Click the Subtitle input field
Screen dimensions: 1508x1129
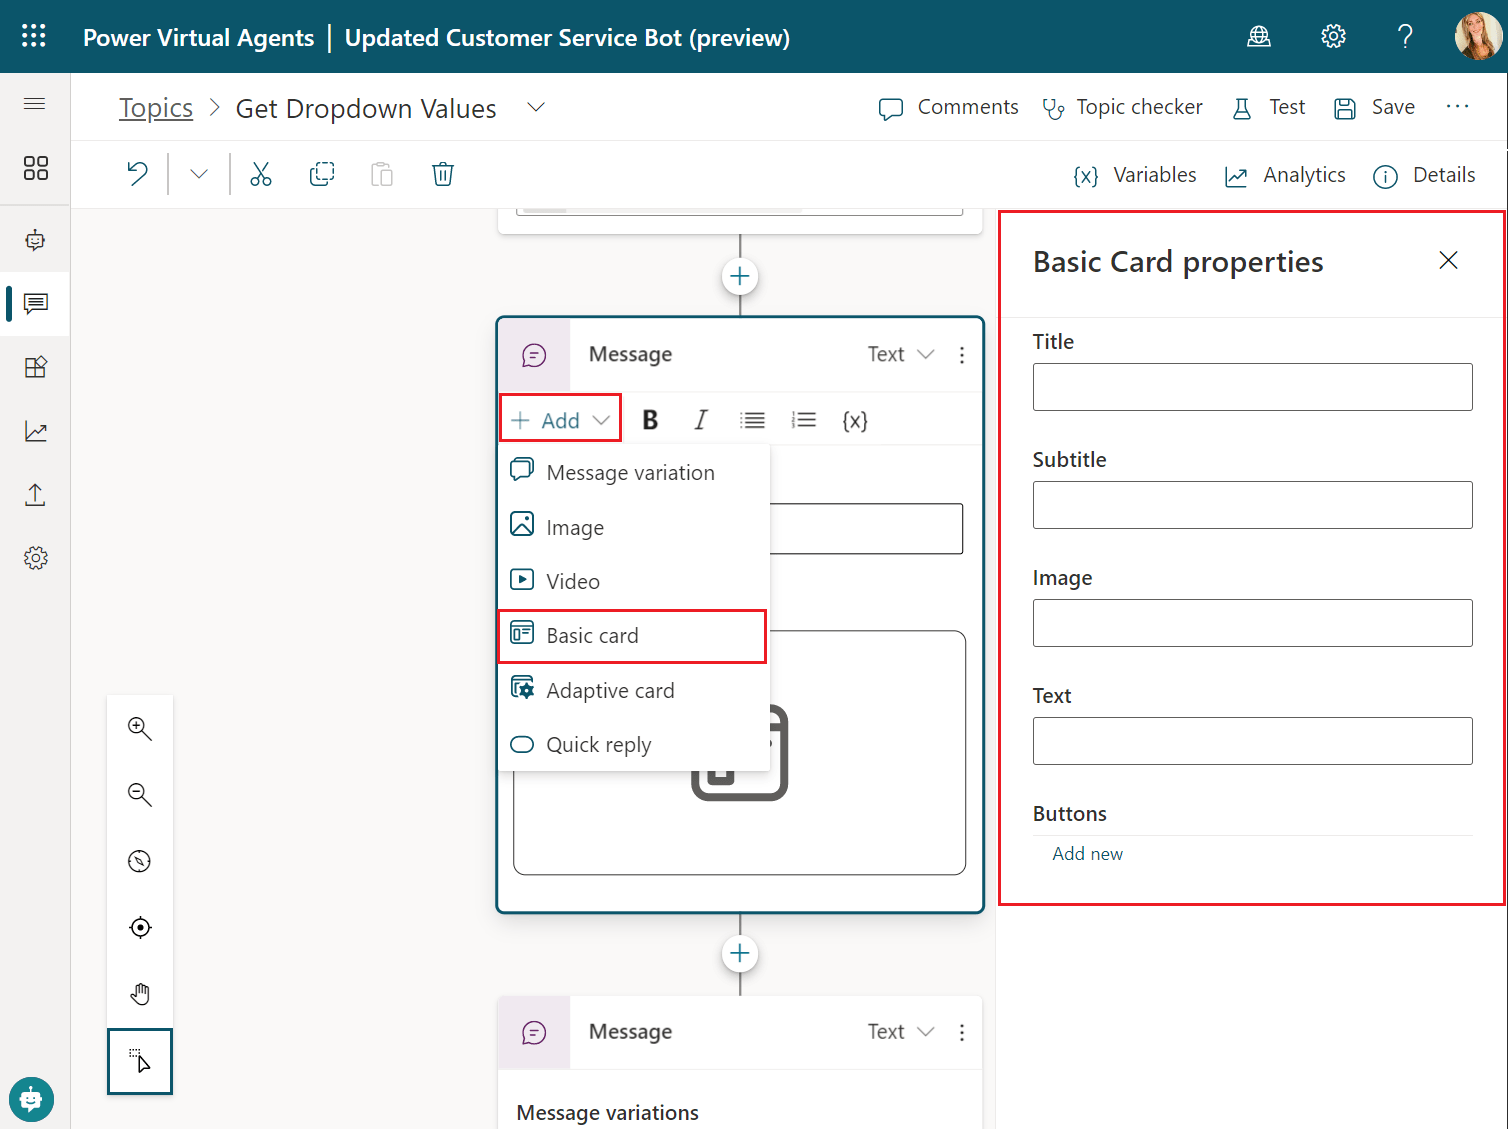tap(1252, 505)
